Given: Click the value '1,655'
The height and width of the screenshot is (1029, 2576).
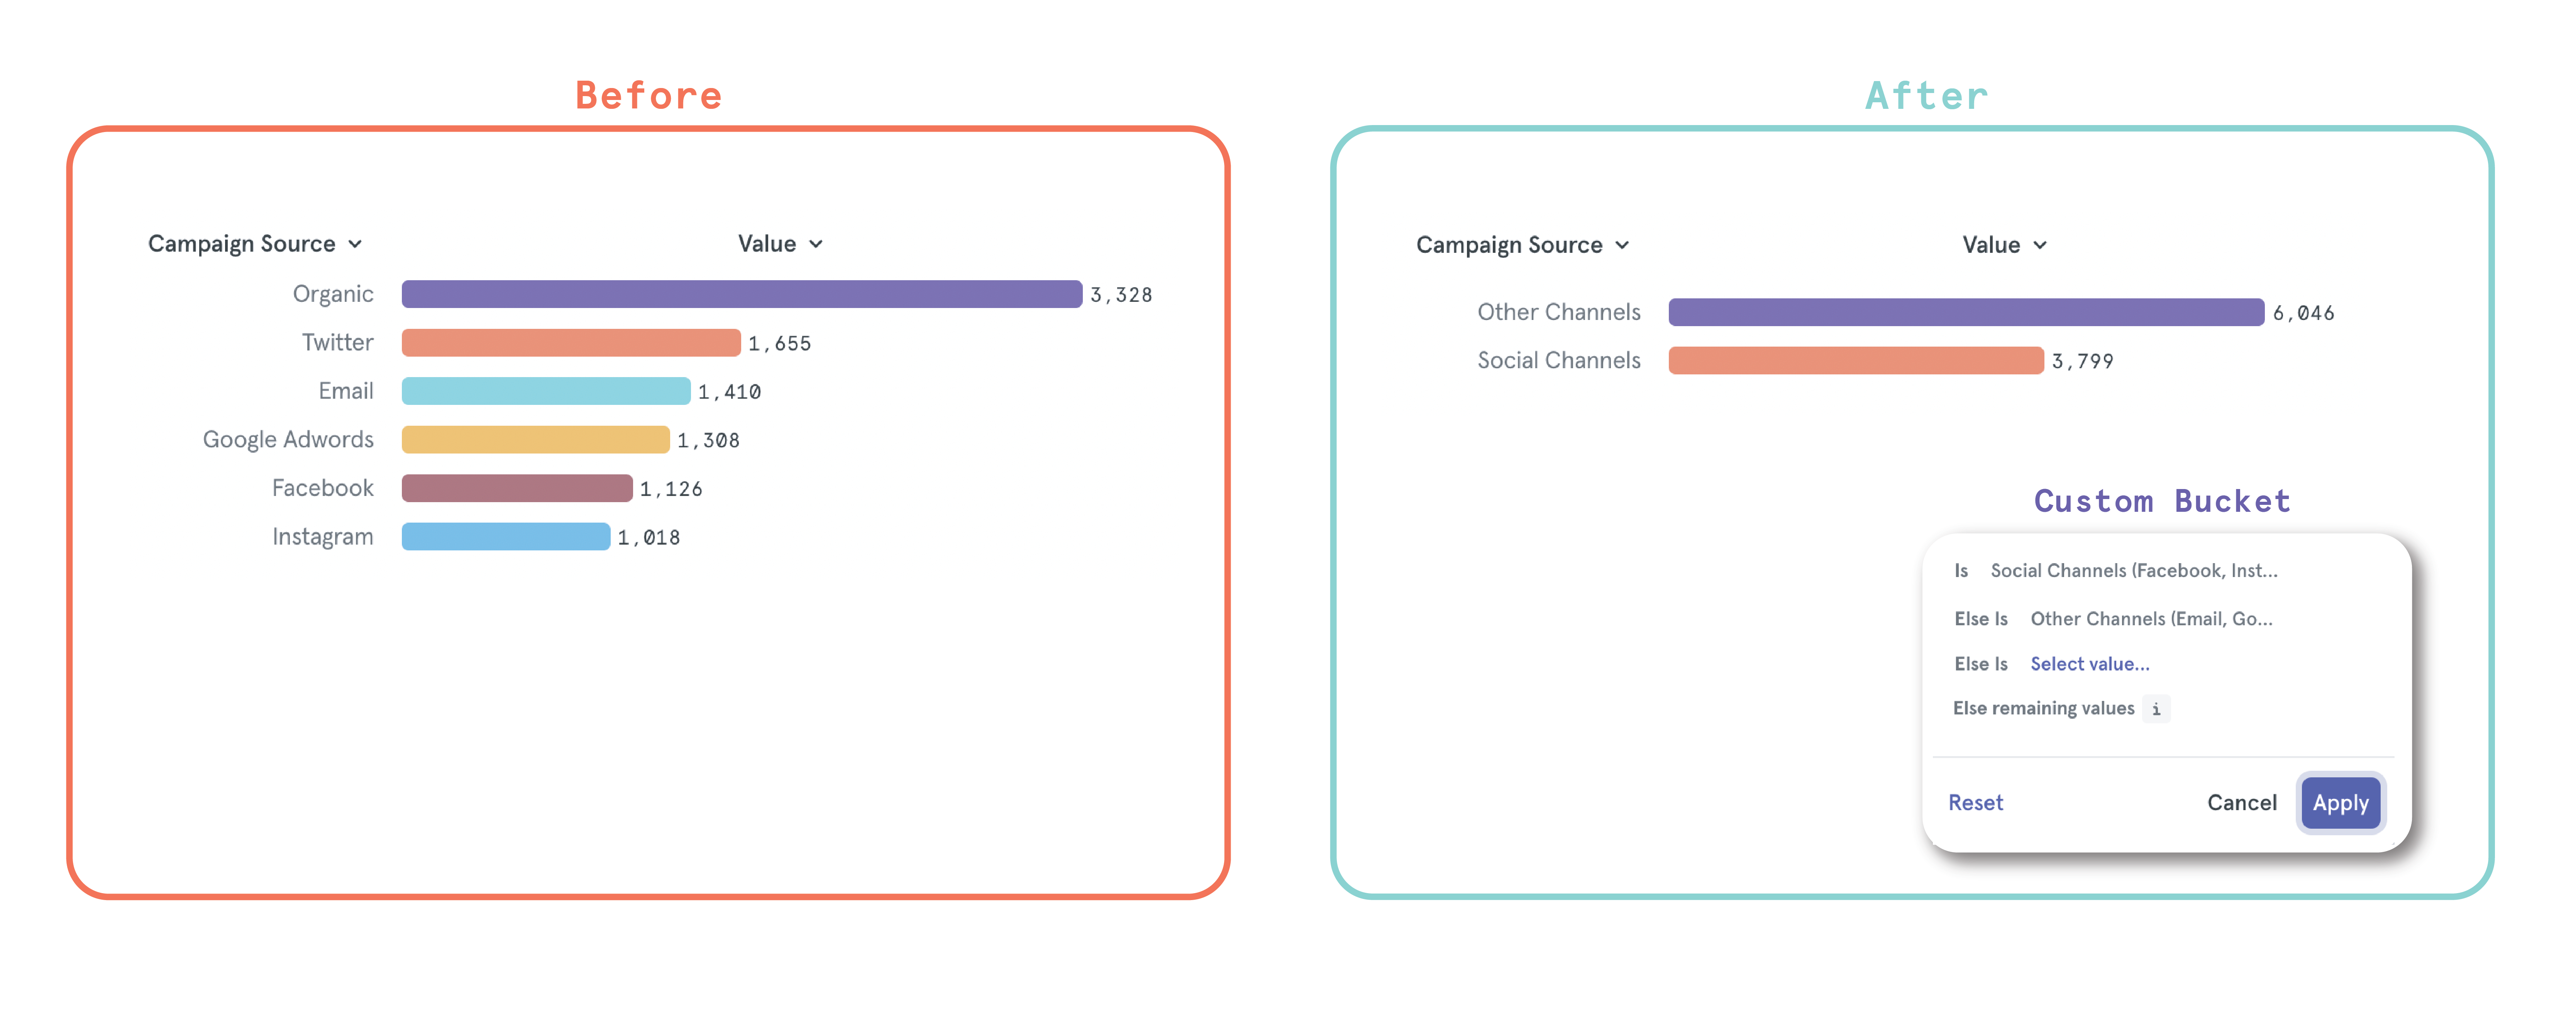Looking at the screenshot, I should 780,344.
